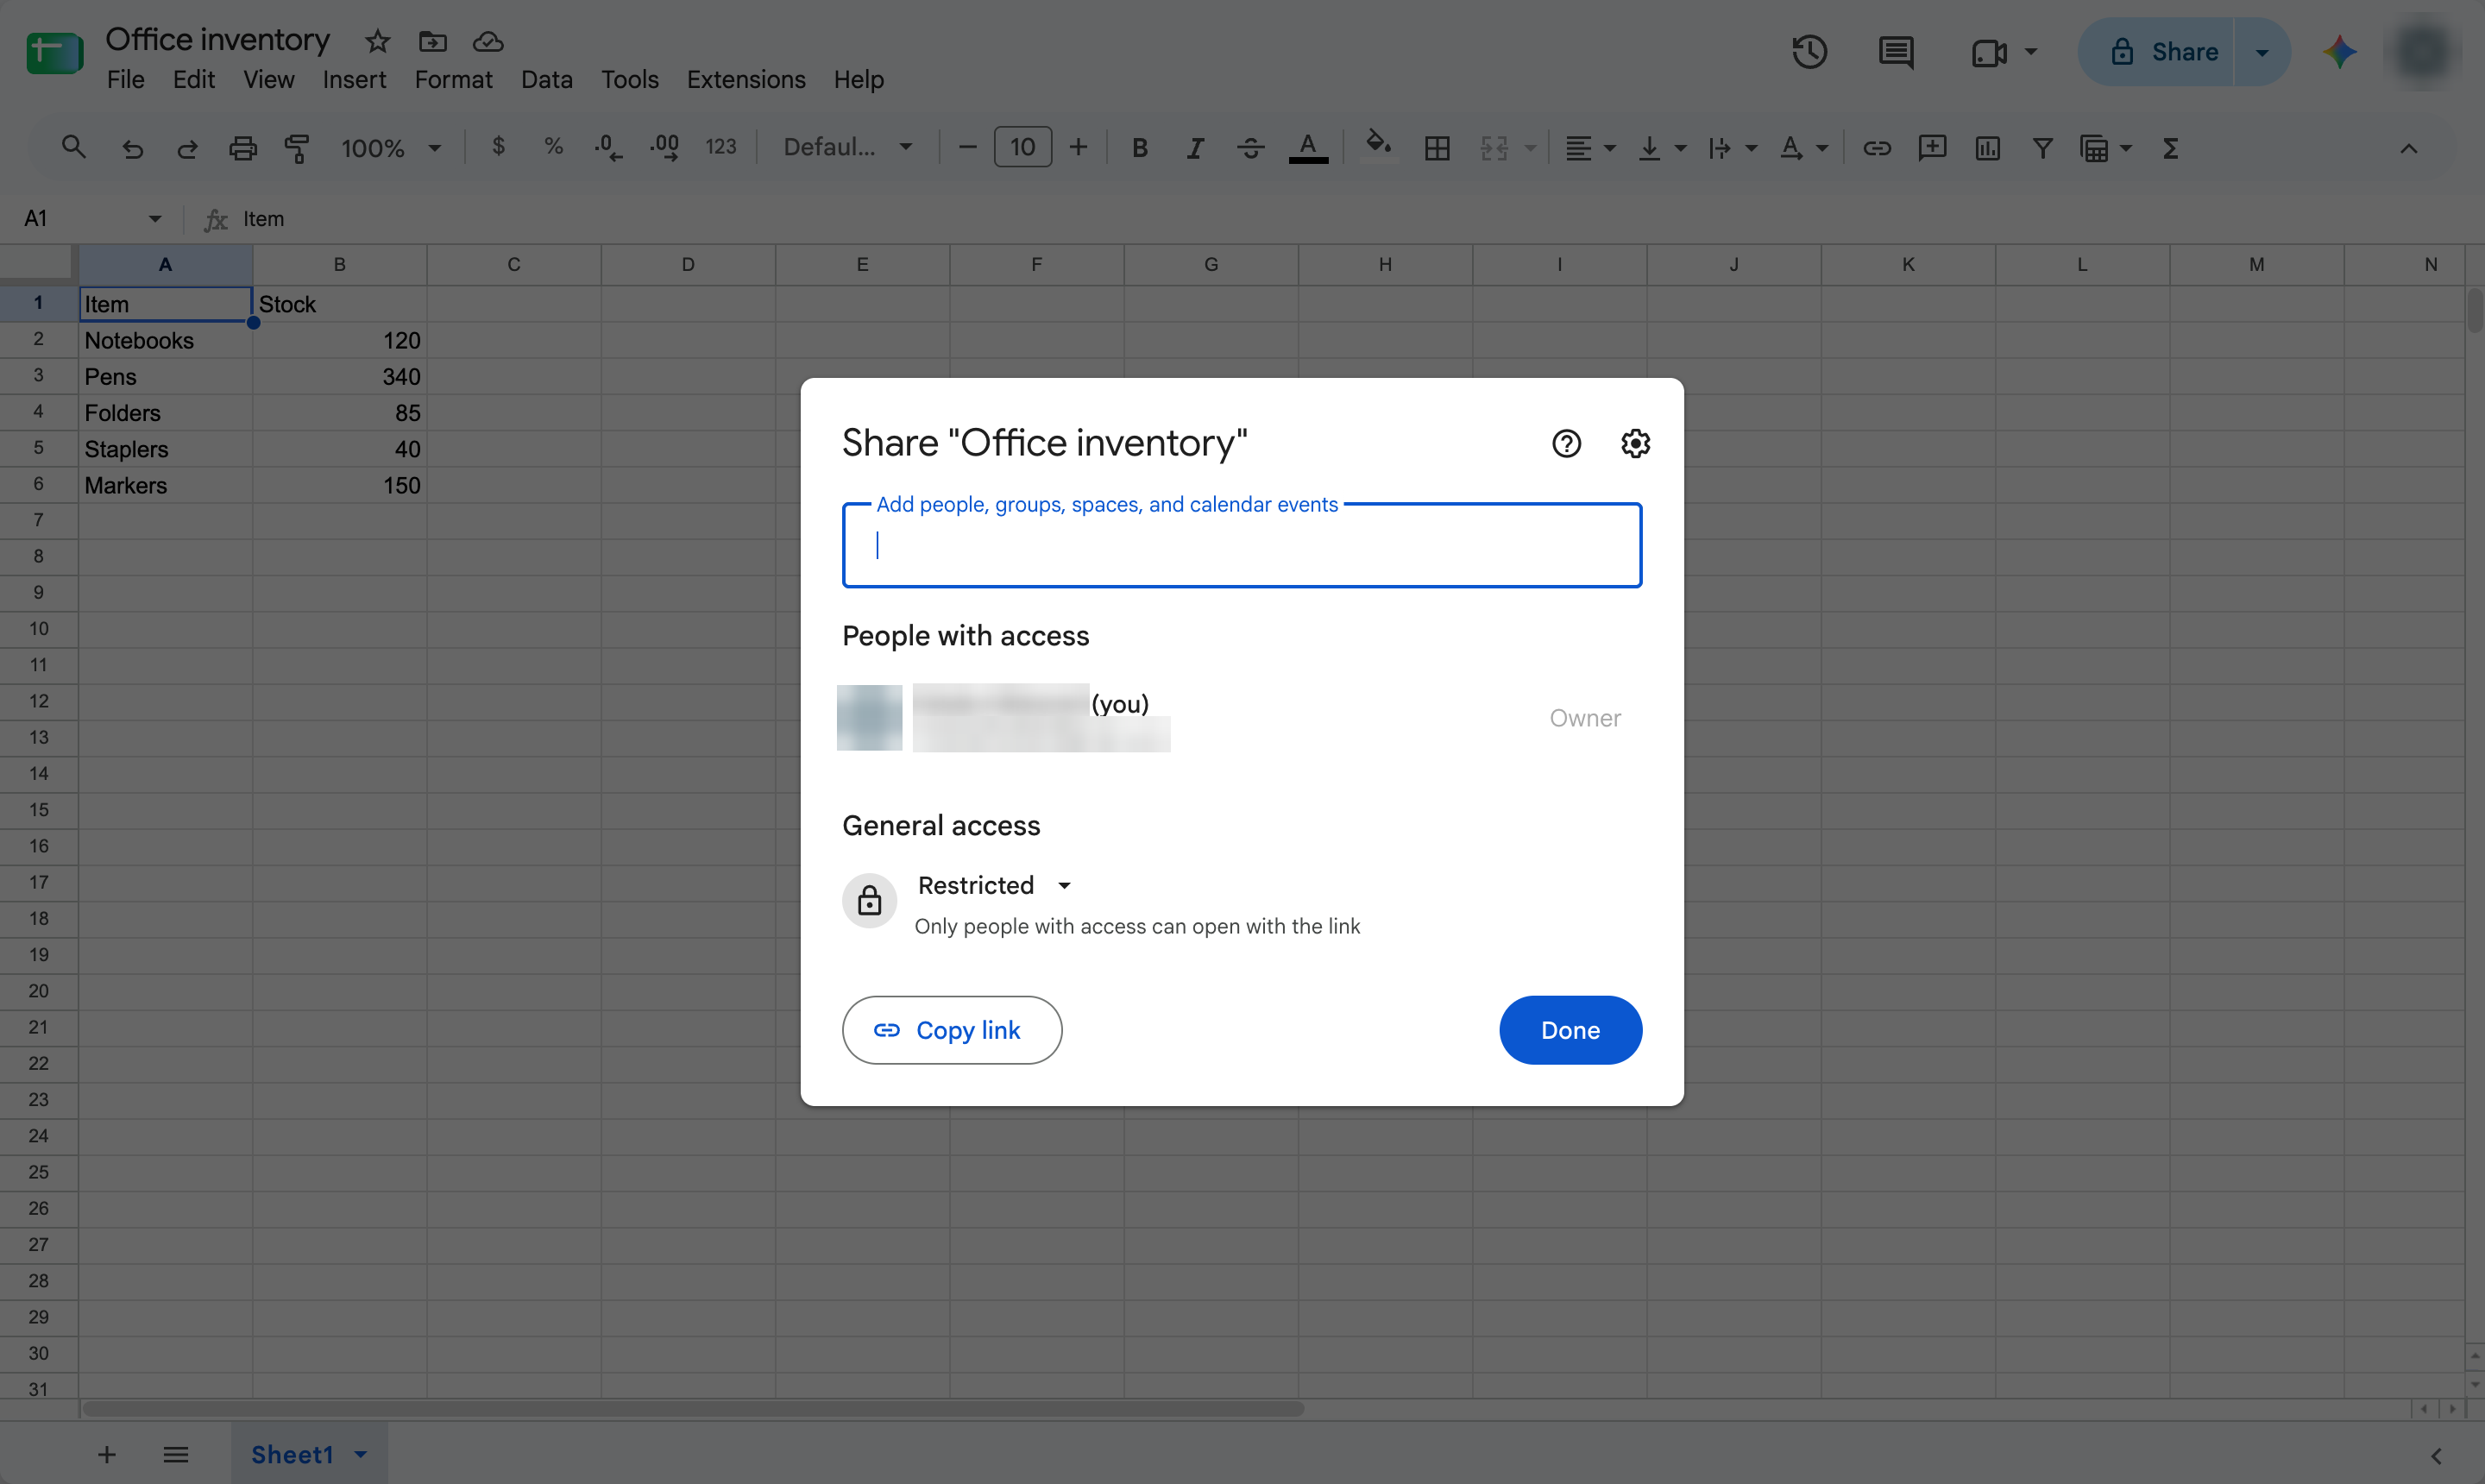Open the Extensions menu
The image size is (2485, 1484).
tap(746, 79)
